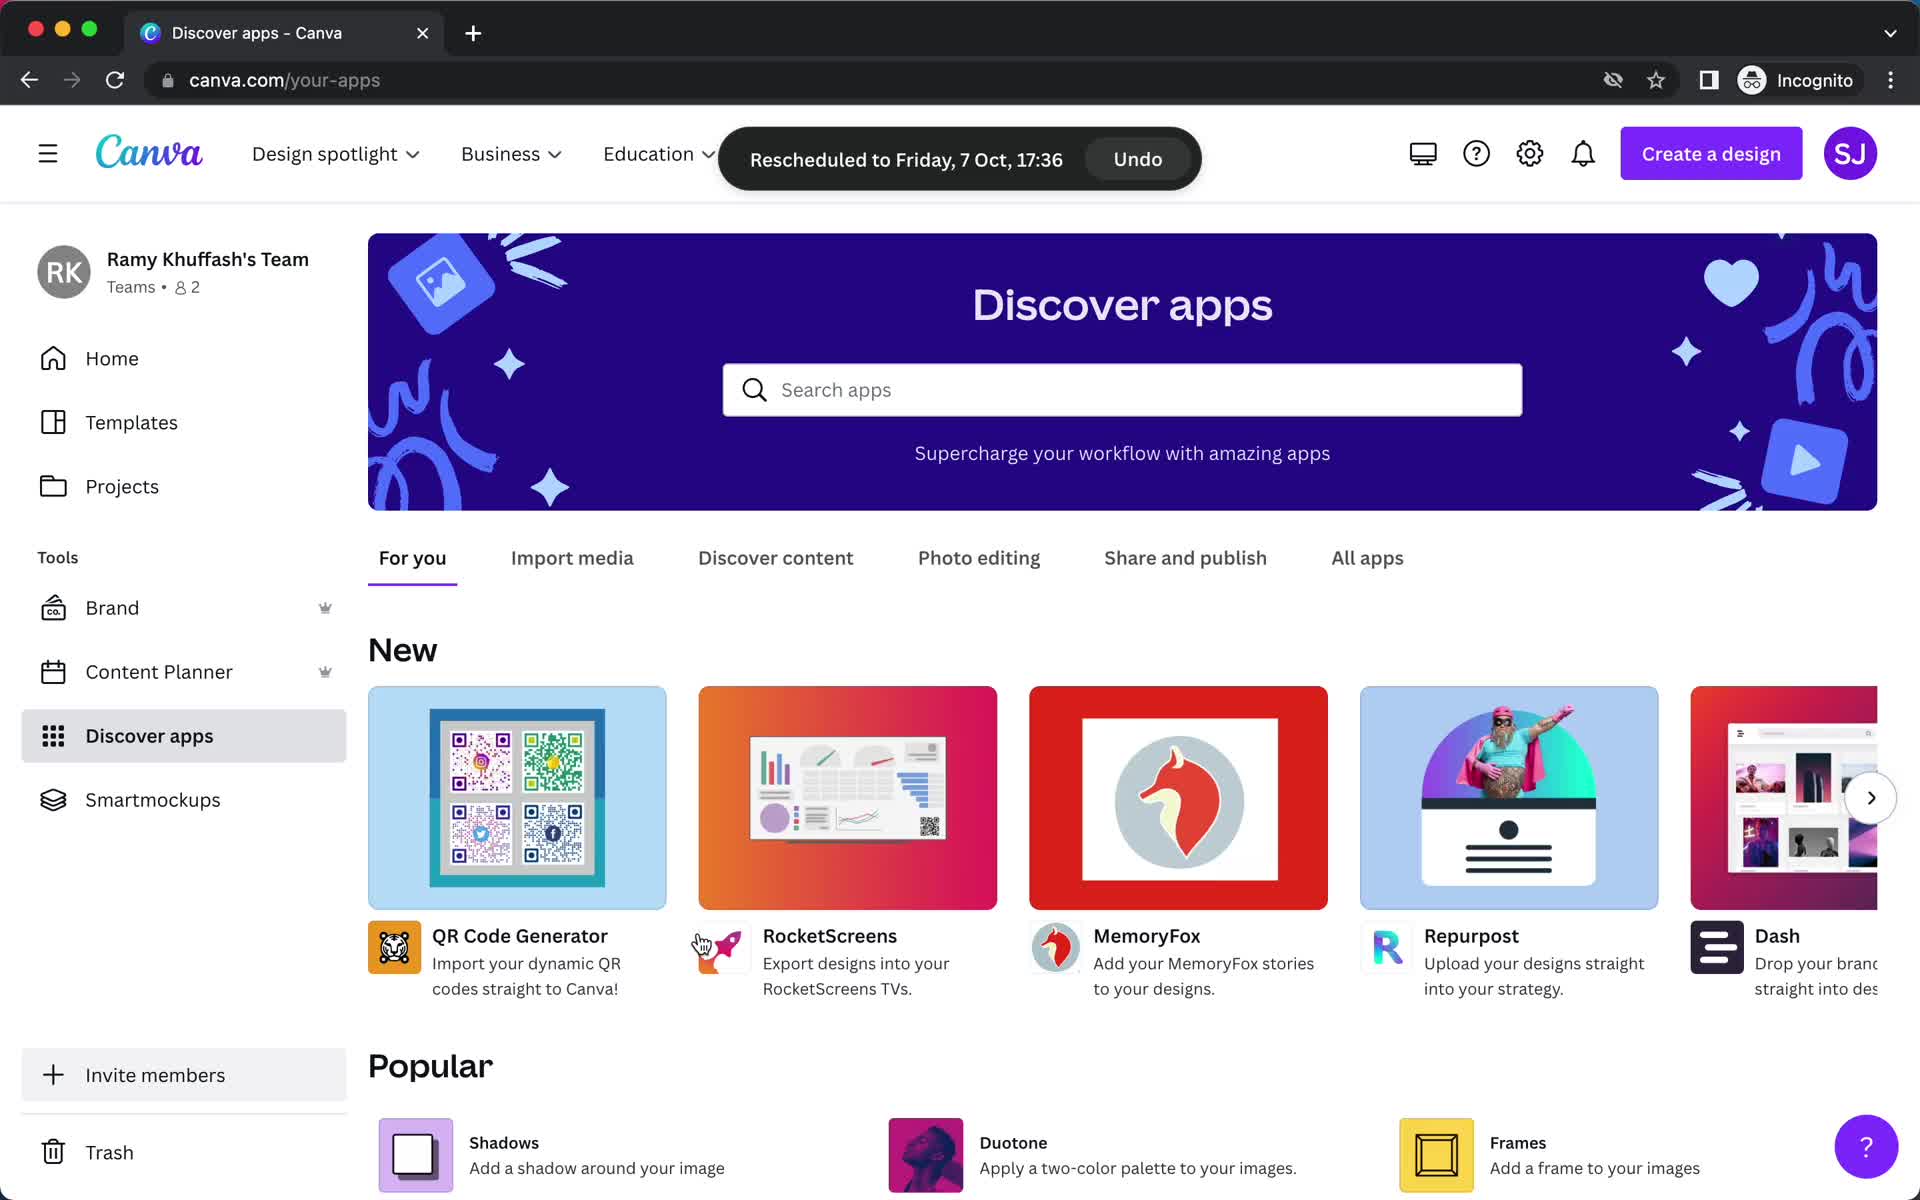1920x1200 pixels.
Task: Show next apps with carousel arrow
Action: pos(1870,798)
